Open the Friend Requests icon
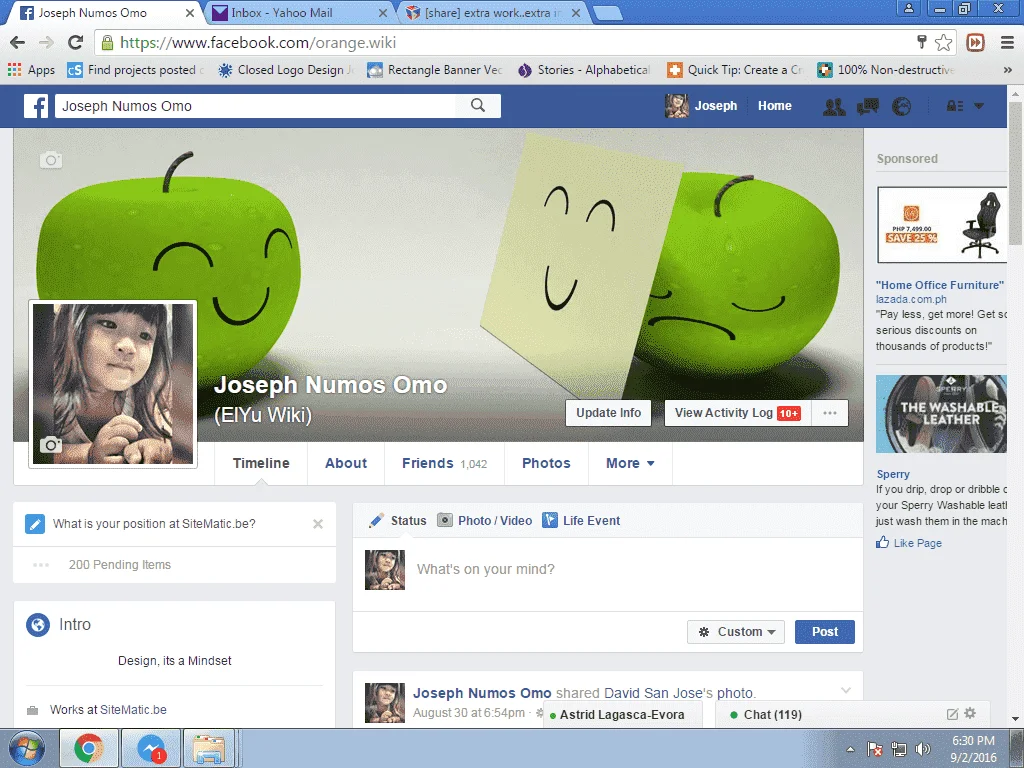The width and height of the screenshot is (1024, 768). point(834,106)
